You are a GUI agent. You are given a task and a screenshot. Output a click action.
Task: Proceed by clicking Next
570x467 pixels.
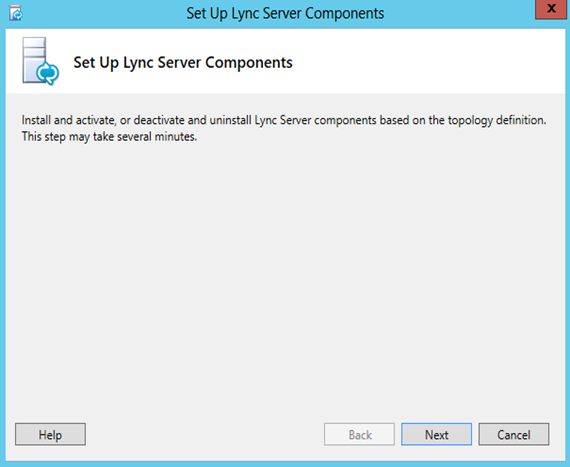[x=437, y=434]
